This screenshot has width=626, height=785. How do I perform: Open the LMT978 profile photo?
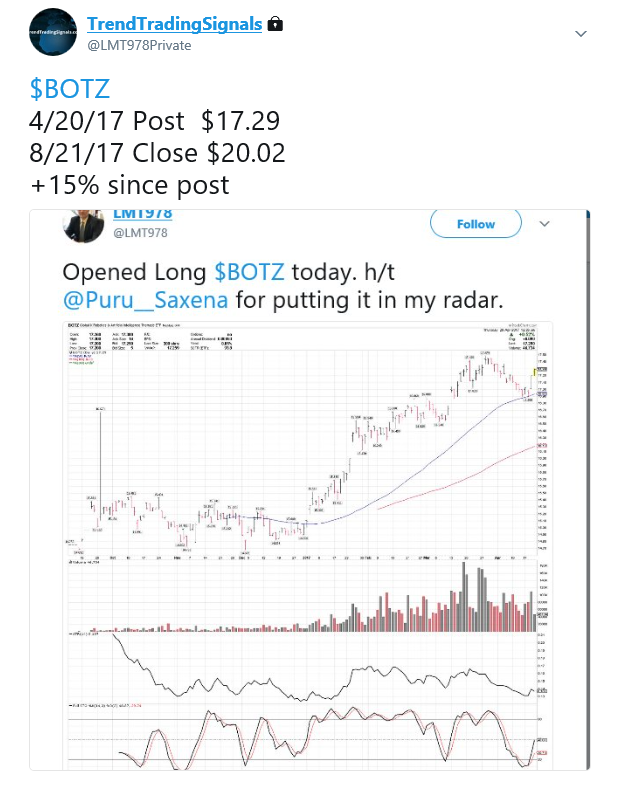(x=84, y=226)
